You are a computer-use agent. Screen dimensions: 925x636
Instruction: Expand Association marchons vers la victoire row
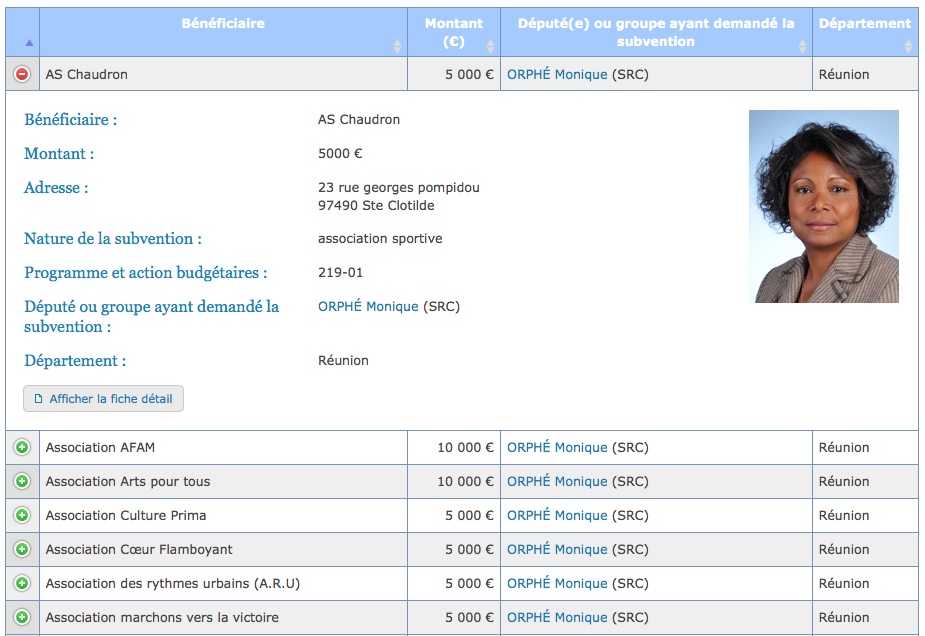coord(22,617)
